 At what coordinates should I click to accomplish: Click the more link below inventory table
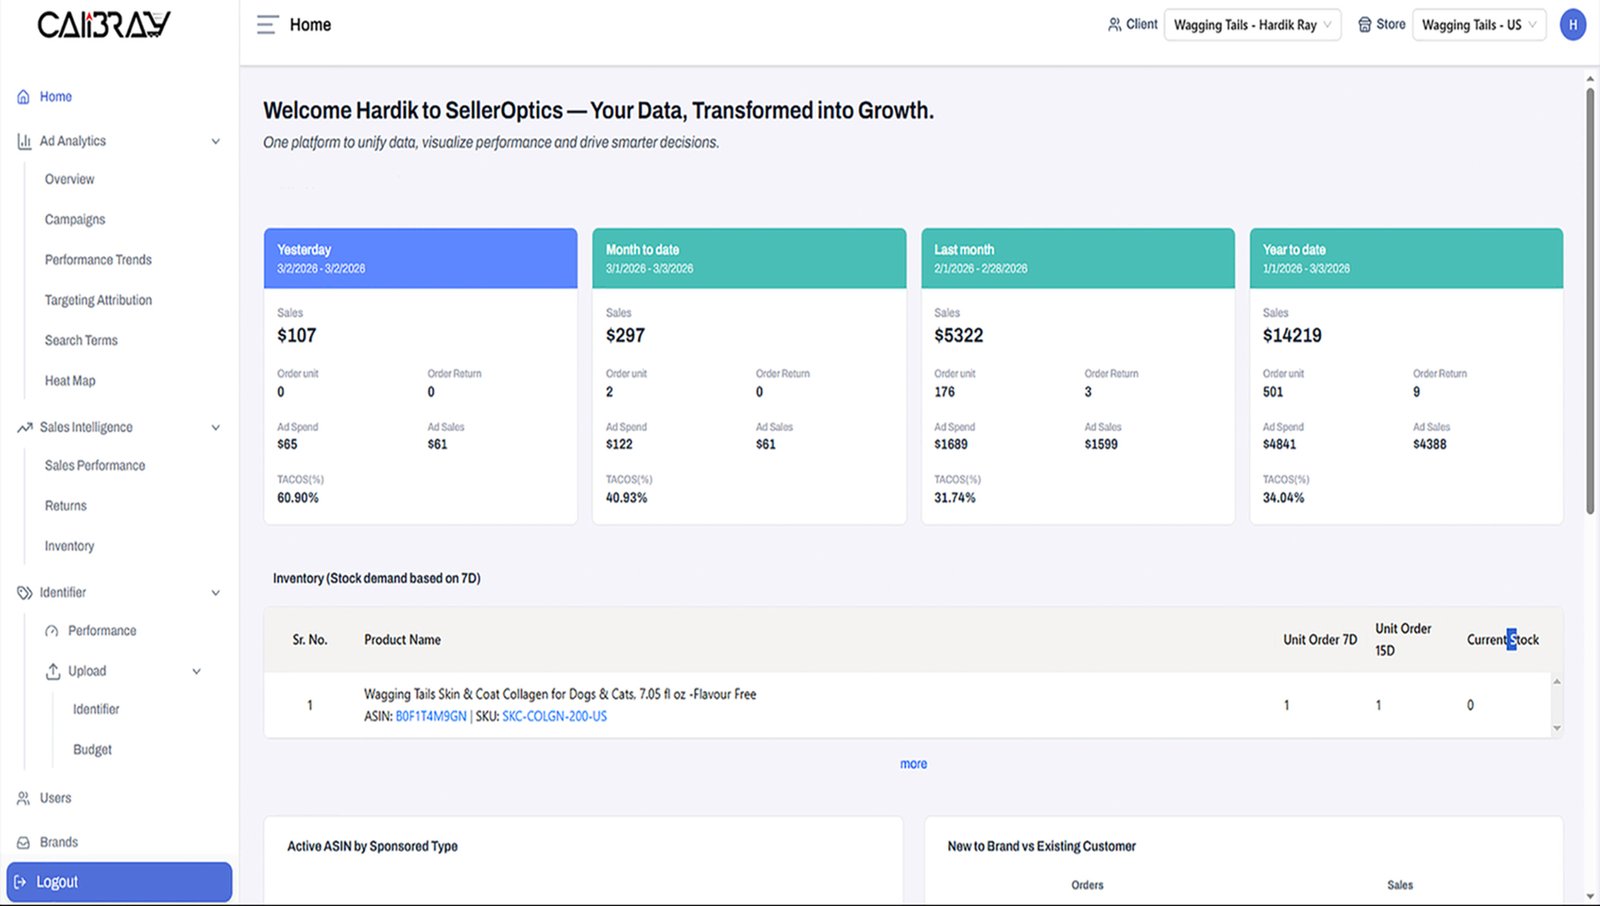(913, 764)
